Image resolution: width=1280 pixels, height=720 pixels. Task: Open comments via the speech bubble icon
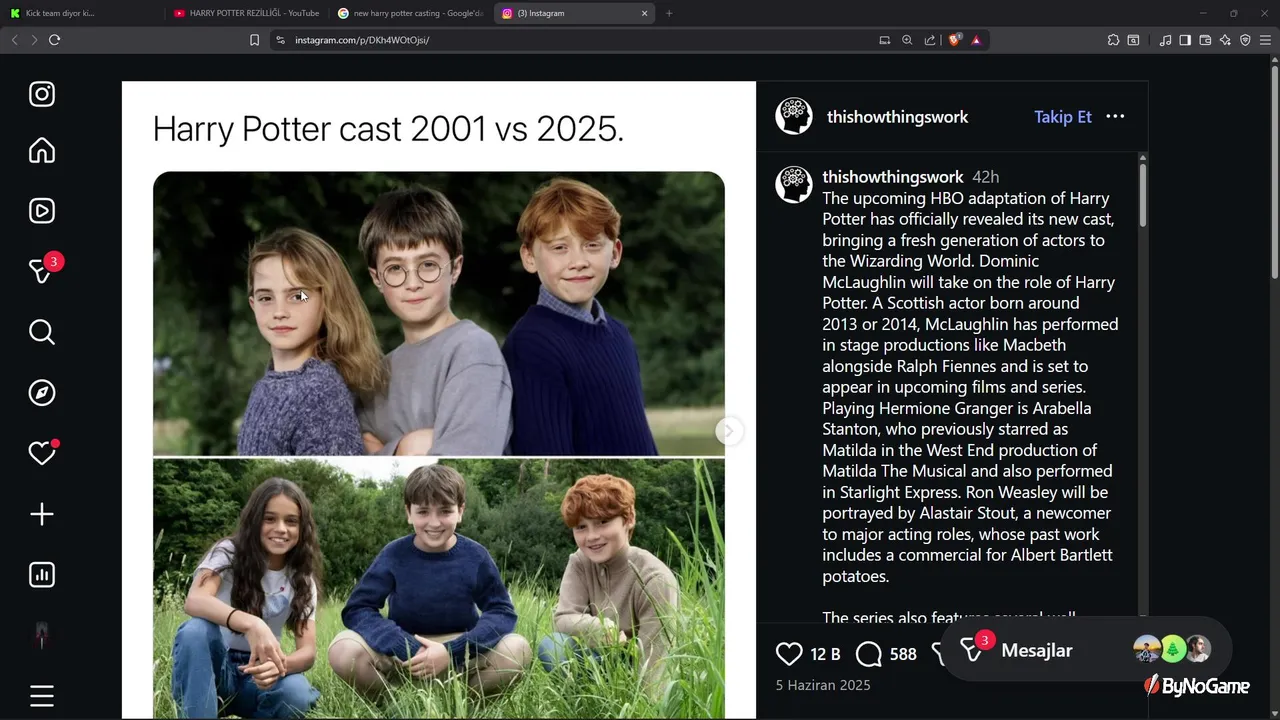coord(869,654)
